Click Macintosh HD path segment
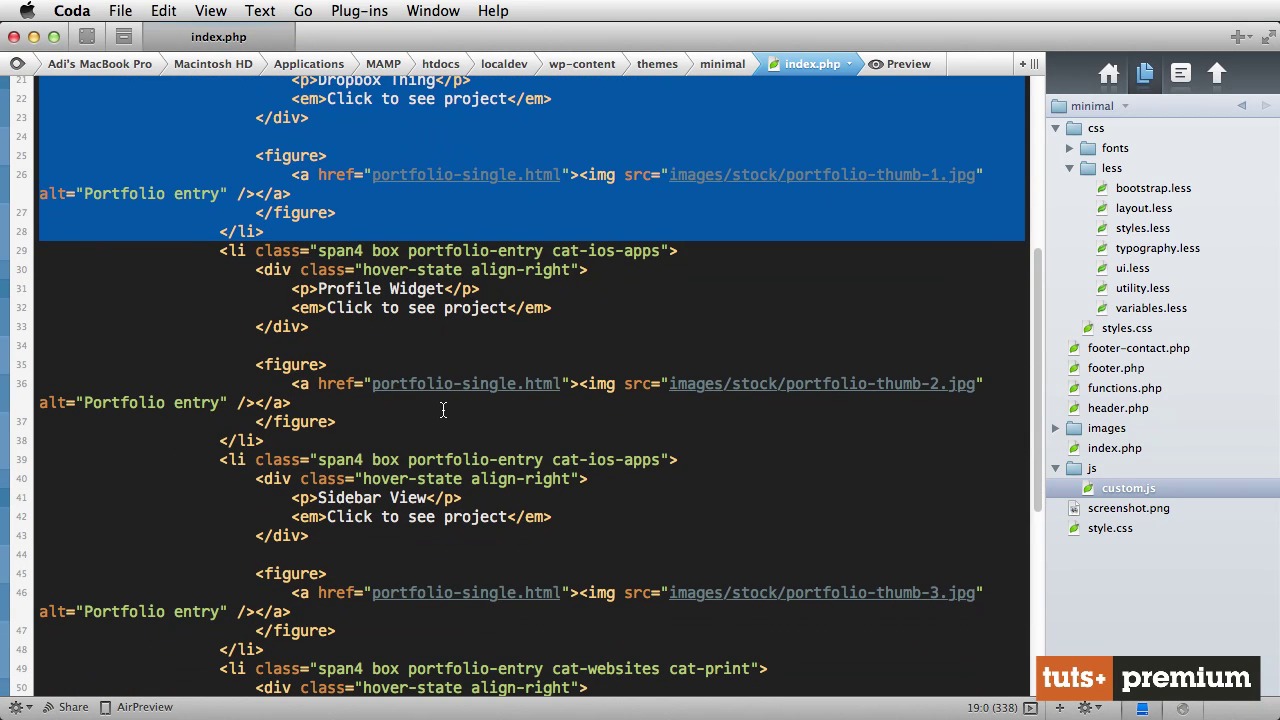Viewport: 1280px width, 720px height. click(x=213, y=64)
